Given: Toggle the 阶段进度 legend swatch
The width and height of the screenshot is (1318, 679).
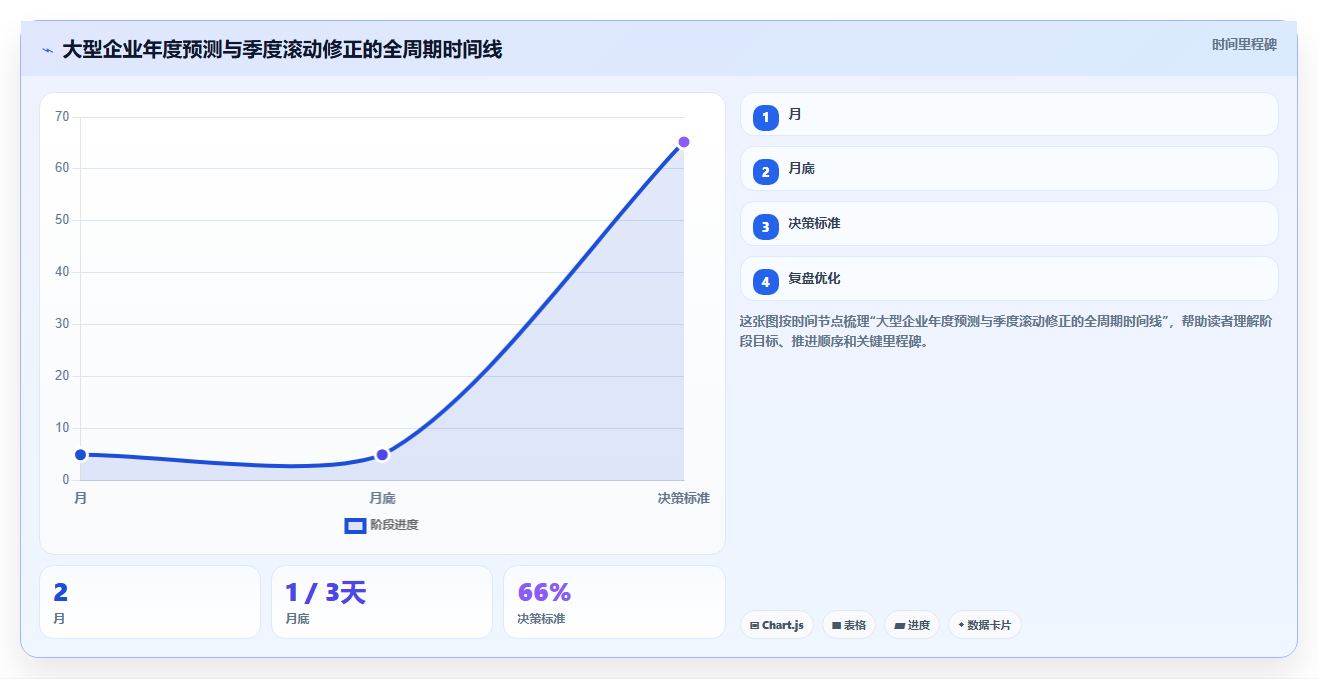Looking at the screenshot, I should pos(355,525).
